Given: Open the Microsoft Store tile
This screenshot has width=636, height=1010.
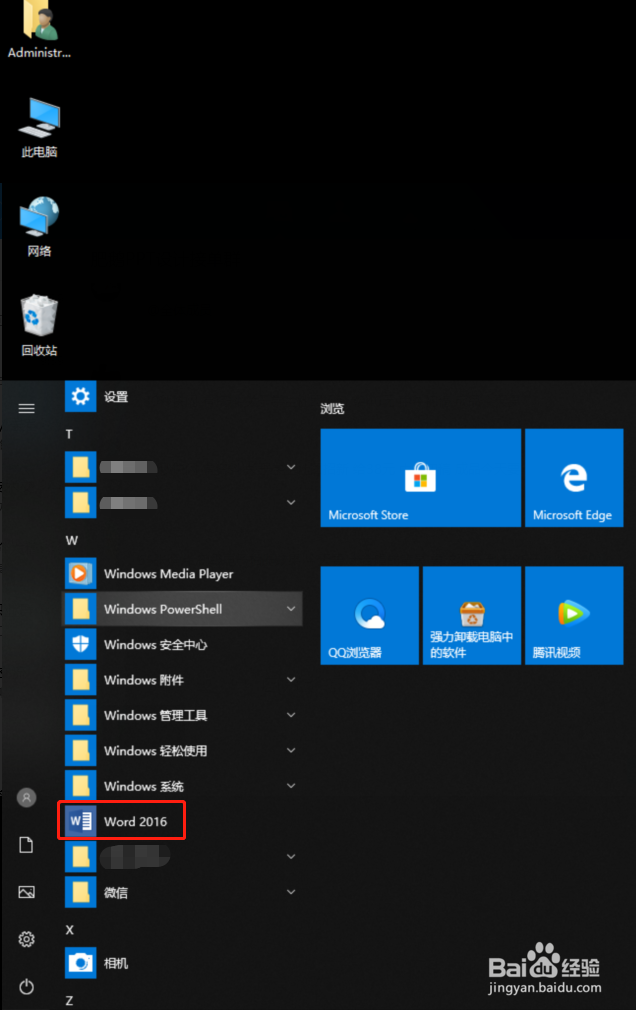Looking at the screenshot, I should (x=421, y=478).
